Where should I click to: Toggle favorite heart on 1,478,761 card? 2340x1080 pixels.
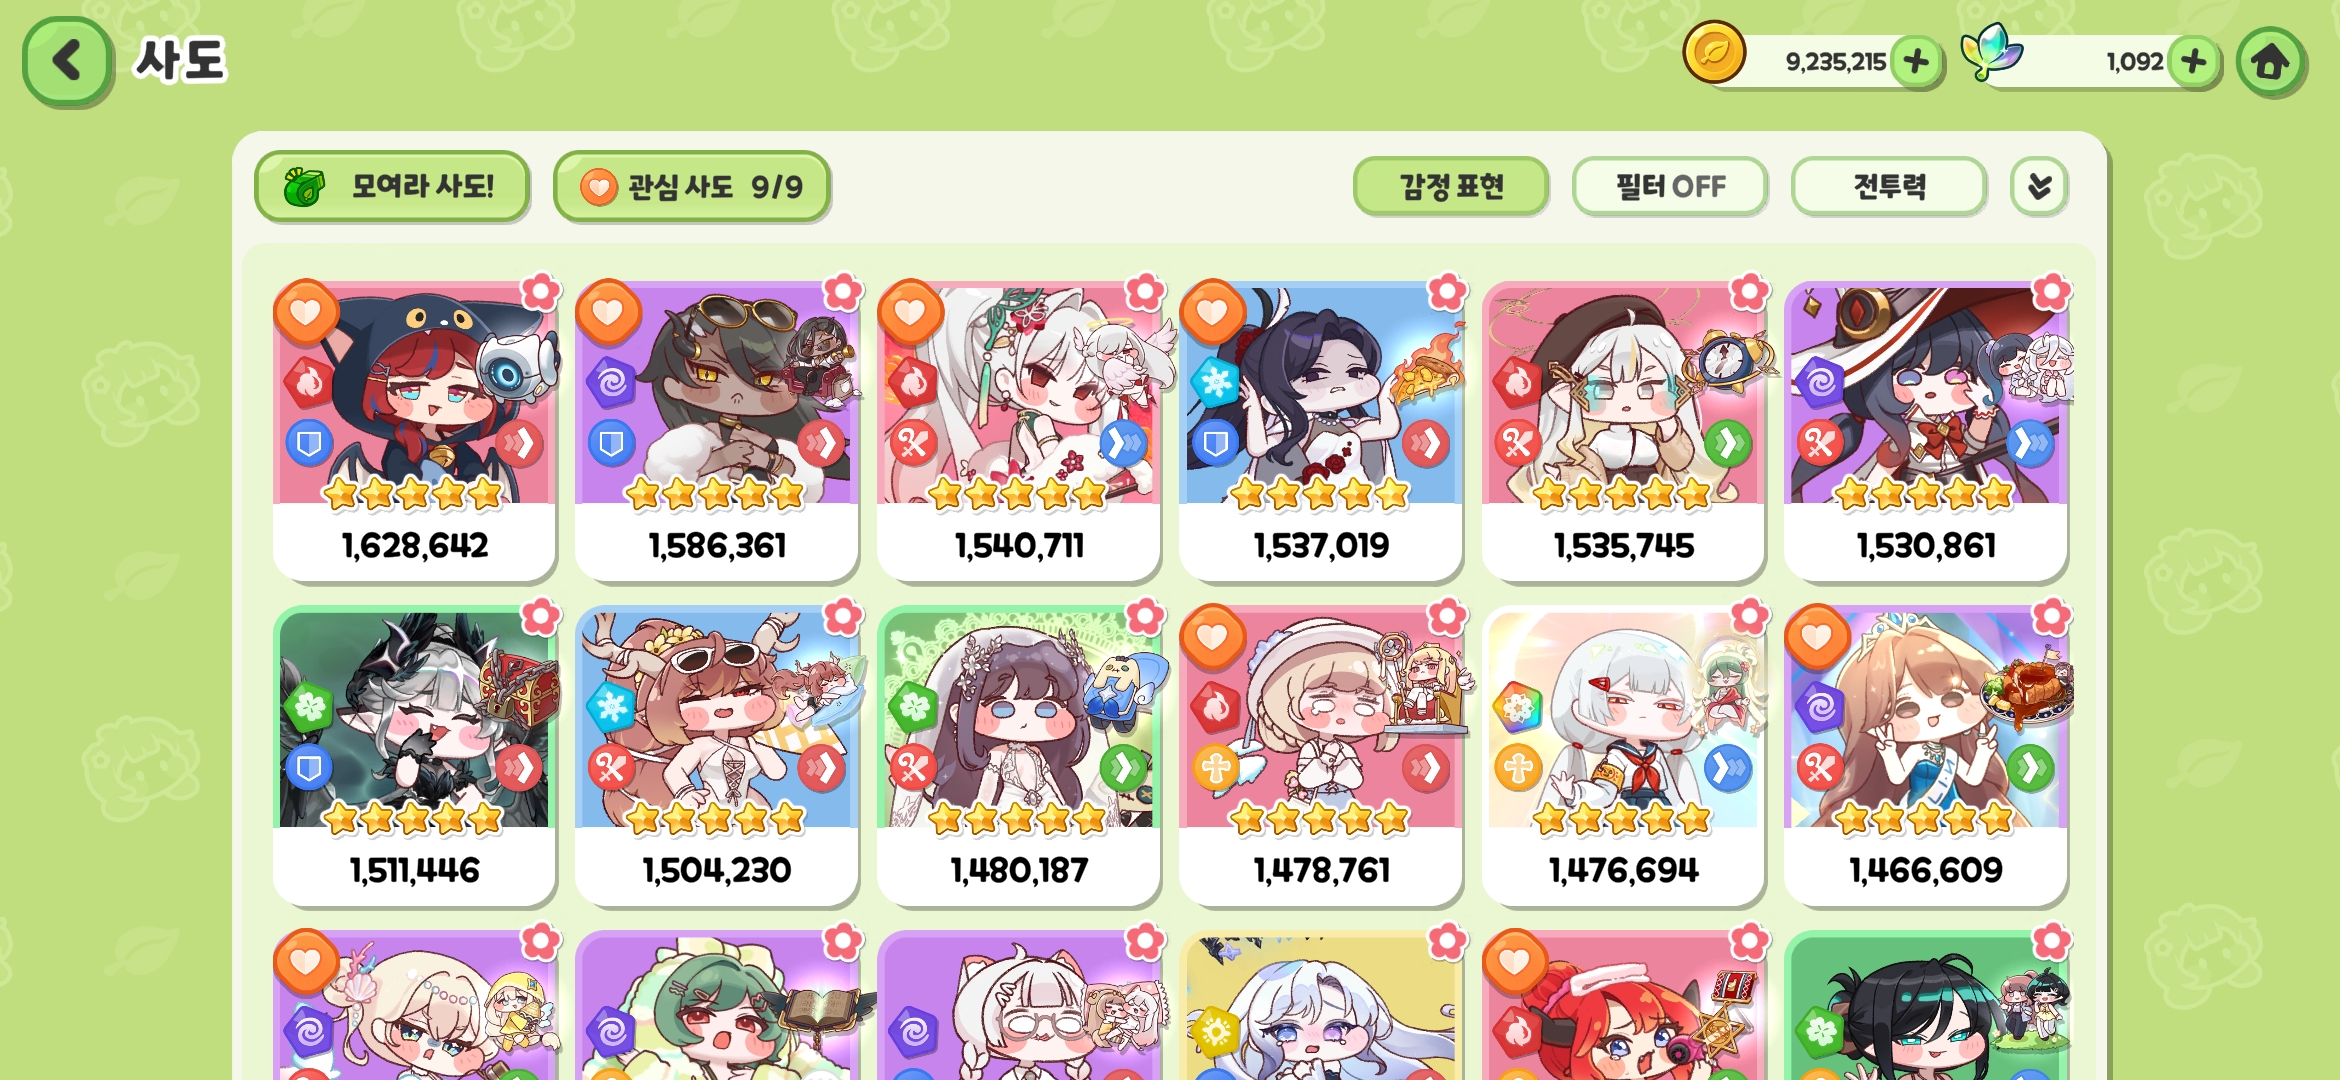click(x=1213, y=638)
